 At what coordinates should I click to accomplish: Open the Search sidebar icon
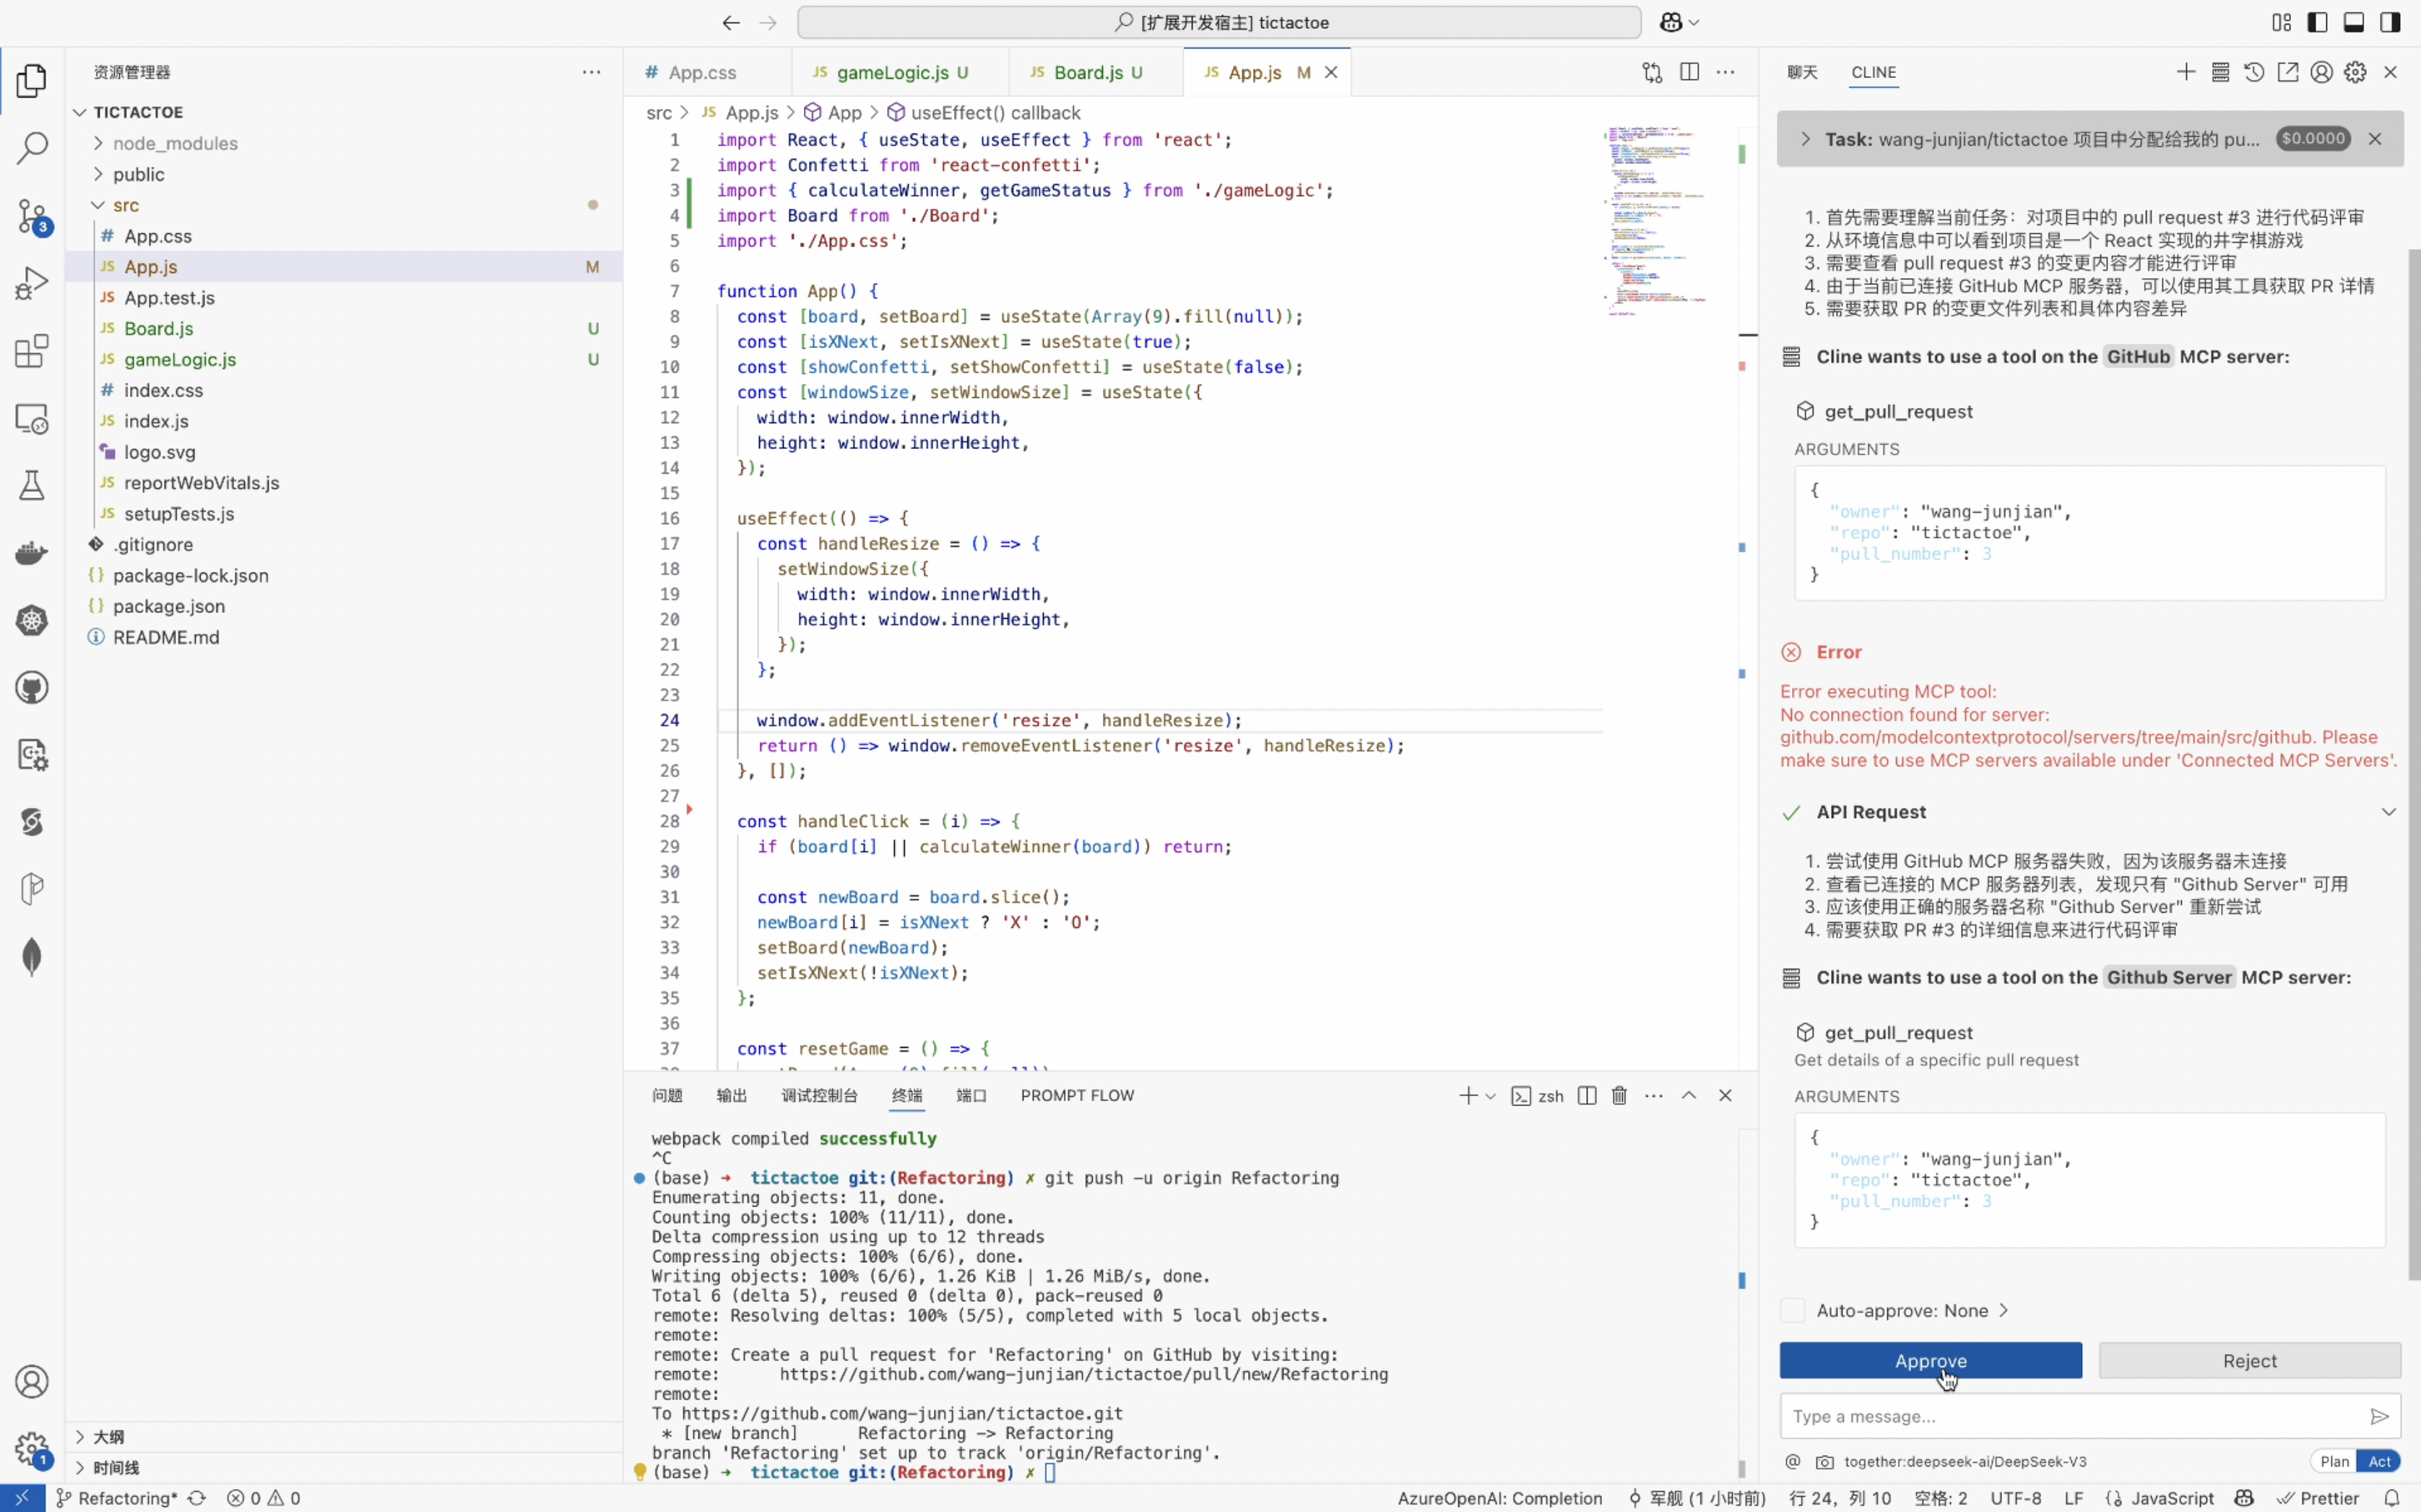coord(32,148)
